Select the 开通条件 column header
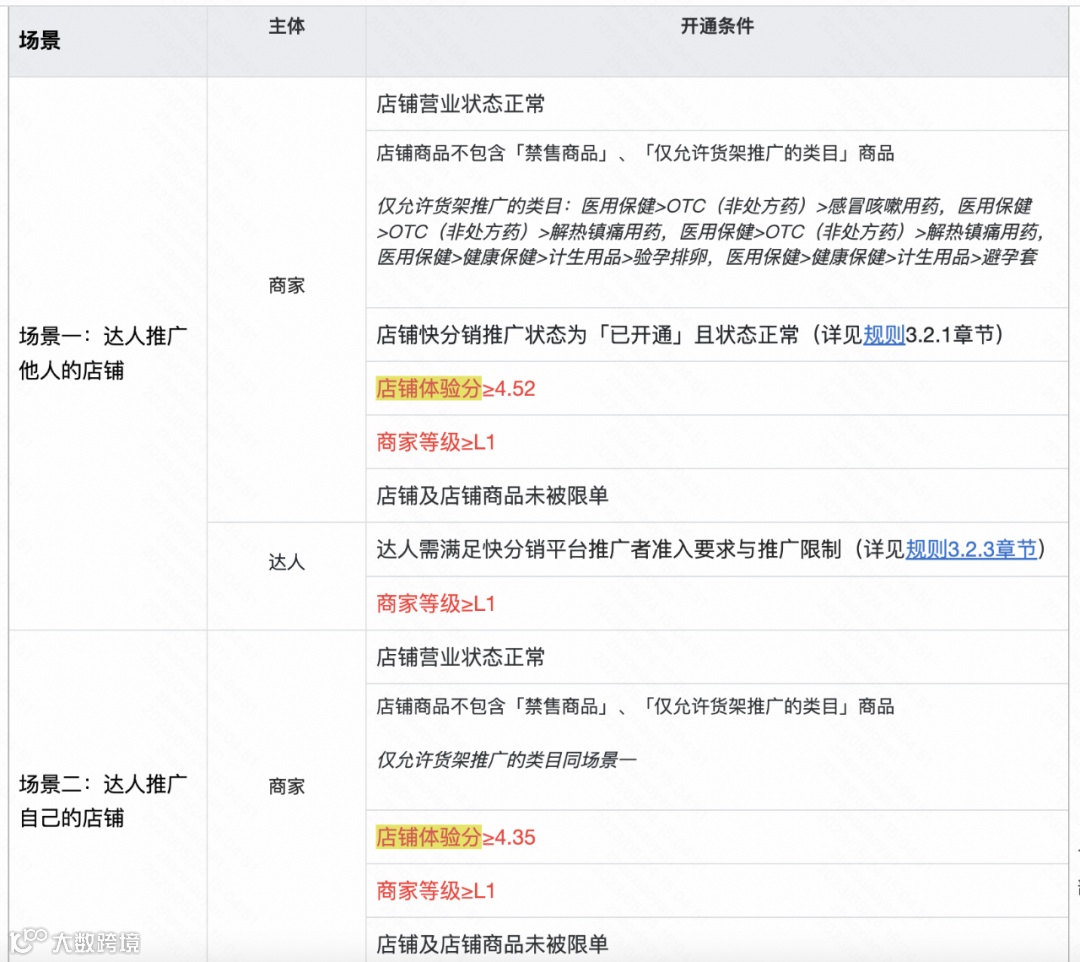This screenshot has height=962, width=1080. tap(716, 26)
